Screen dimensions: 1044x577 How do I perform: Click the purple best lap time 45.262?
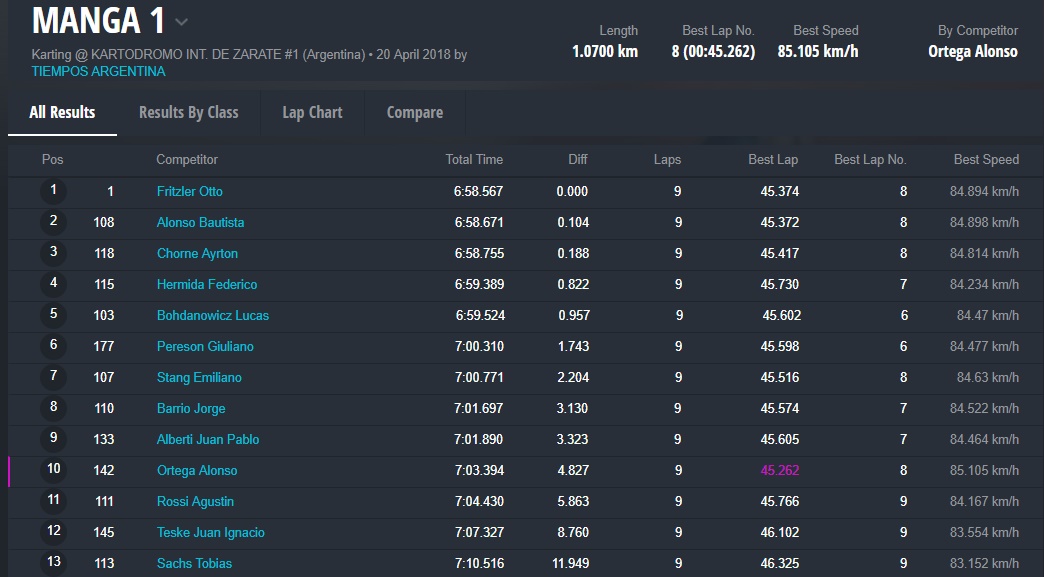click(x=779, y=470)
